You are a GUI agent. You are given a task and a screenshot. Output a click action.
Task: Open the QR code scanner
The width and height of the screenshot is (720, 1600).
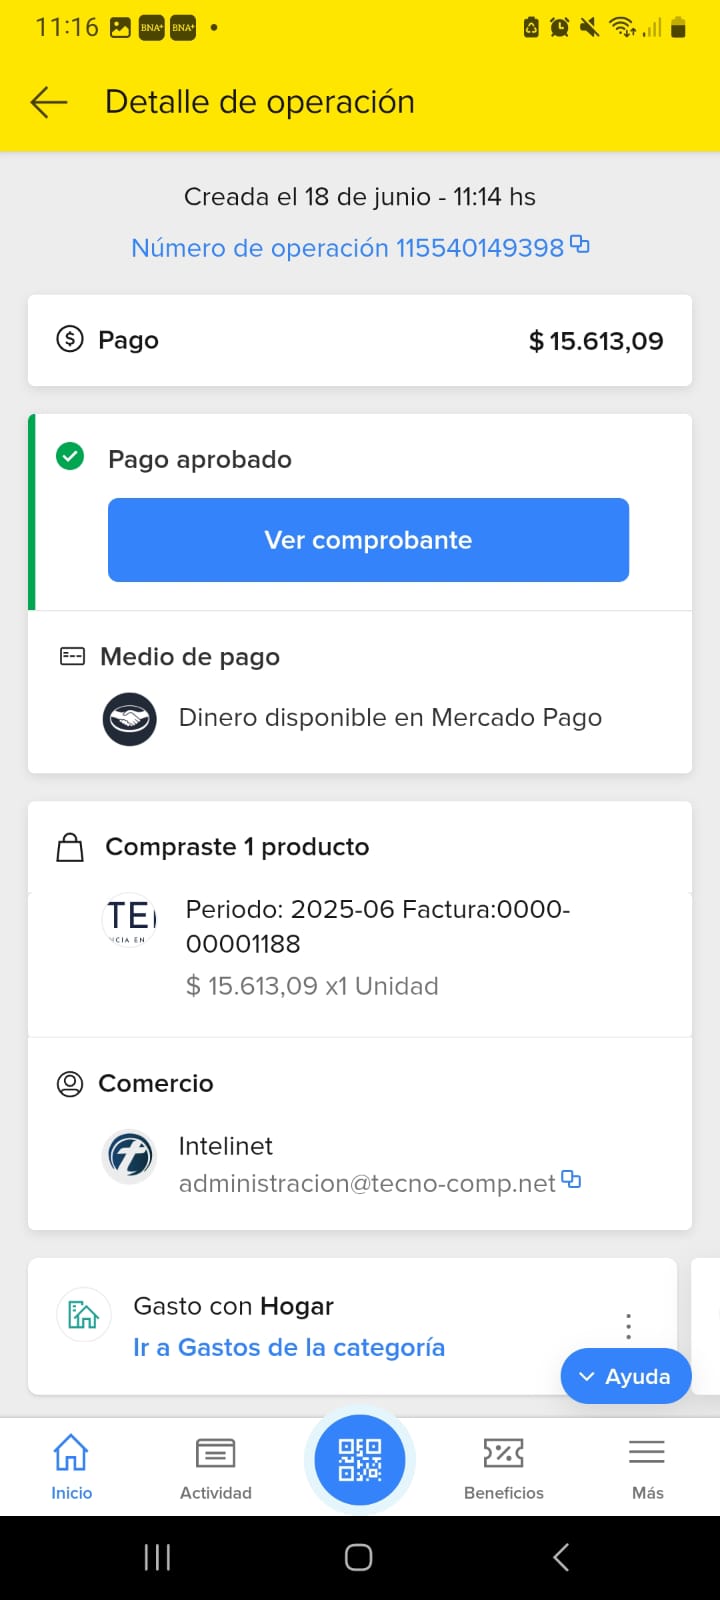pos(360,1460)
